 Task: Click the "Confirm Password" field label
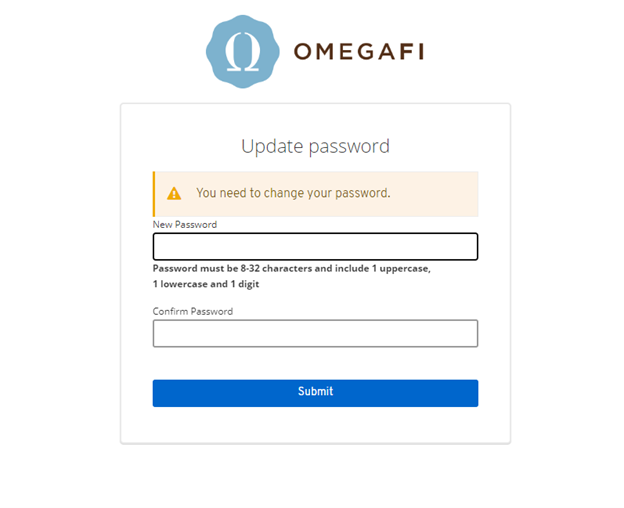click(x=193, y=312)
